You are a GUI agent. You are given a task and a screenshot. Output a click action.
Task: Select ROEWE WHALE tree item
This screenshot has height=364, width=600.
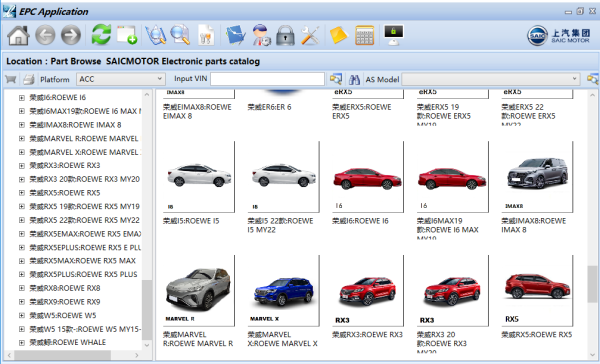click(x=68, y=342)
